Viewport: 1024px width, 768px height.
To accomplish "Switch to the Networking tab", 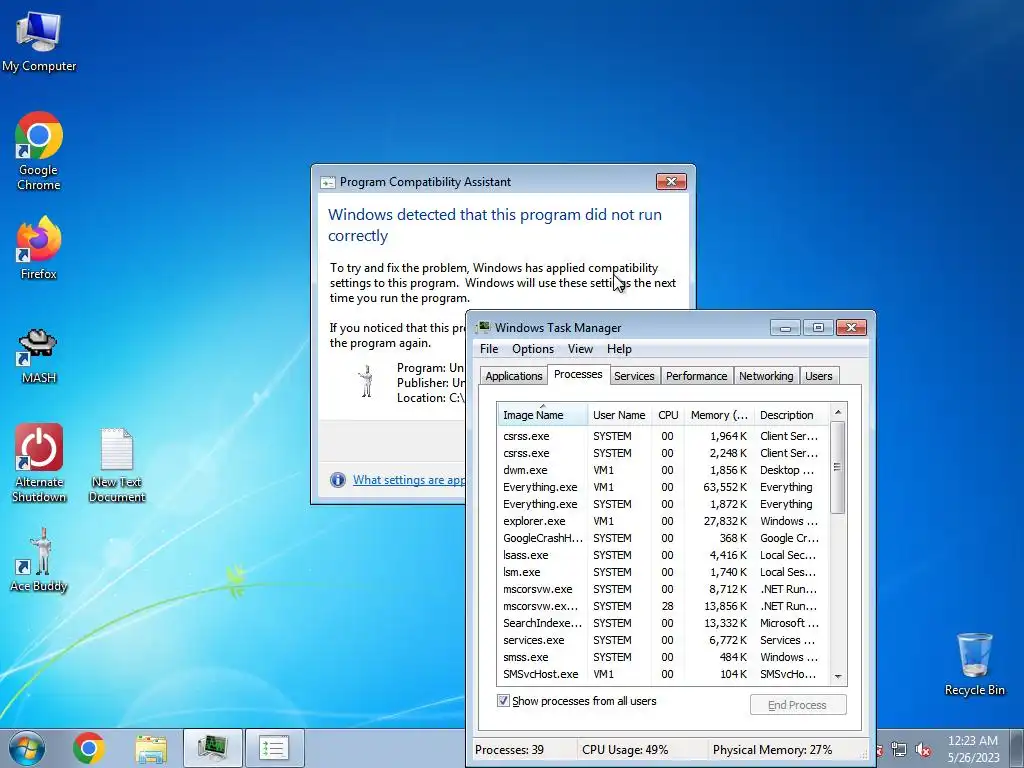I will pos(766,376).
